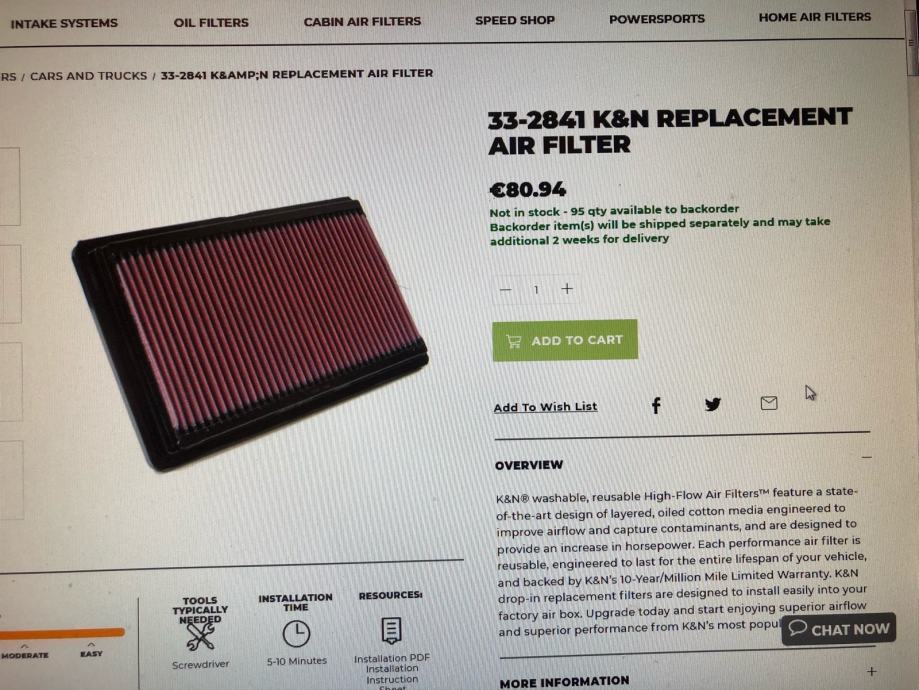Image resolution: width=919 pixels, height=690 pixels.
Task: Increase quantity with the plus button
Action: pos(567,288)
